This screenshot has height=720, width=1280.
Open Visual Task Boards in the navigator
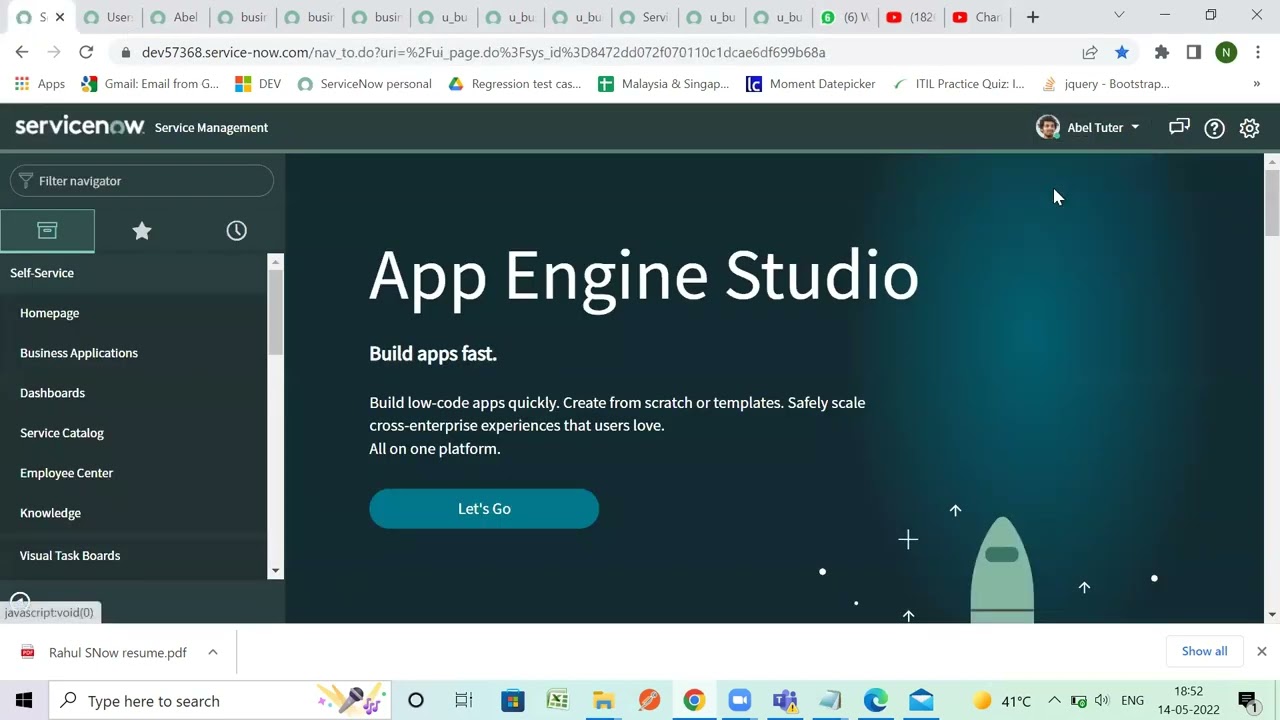pos(70,556)
